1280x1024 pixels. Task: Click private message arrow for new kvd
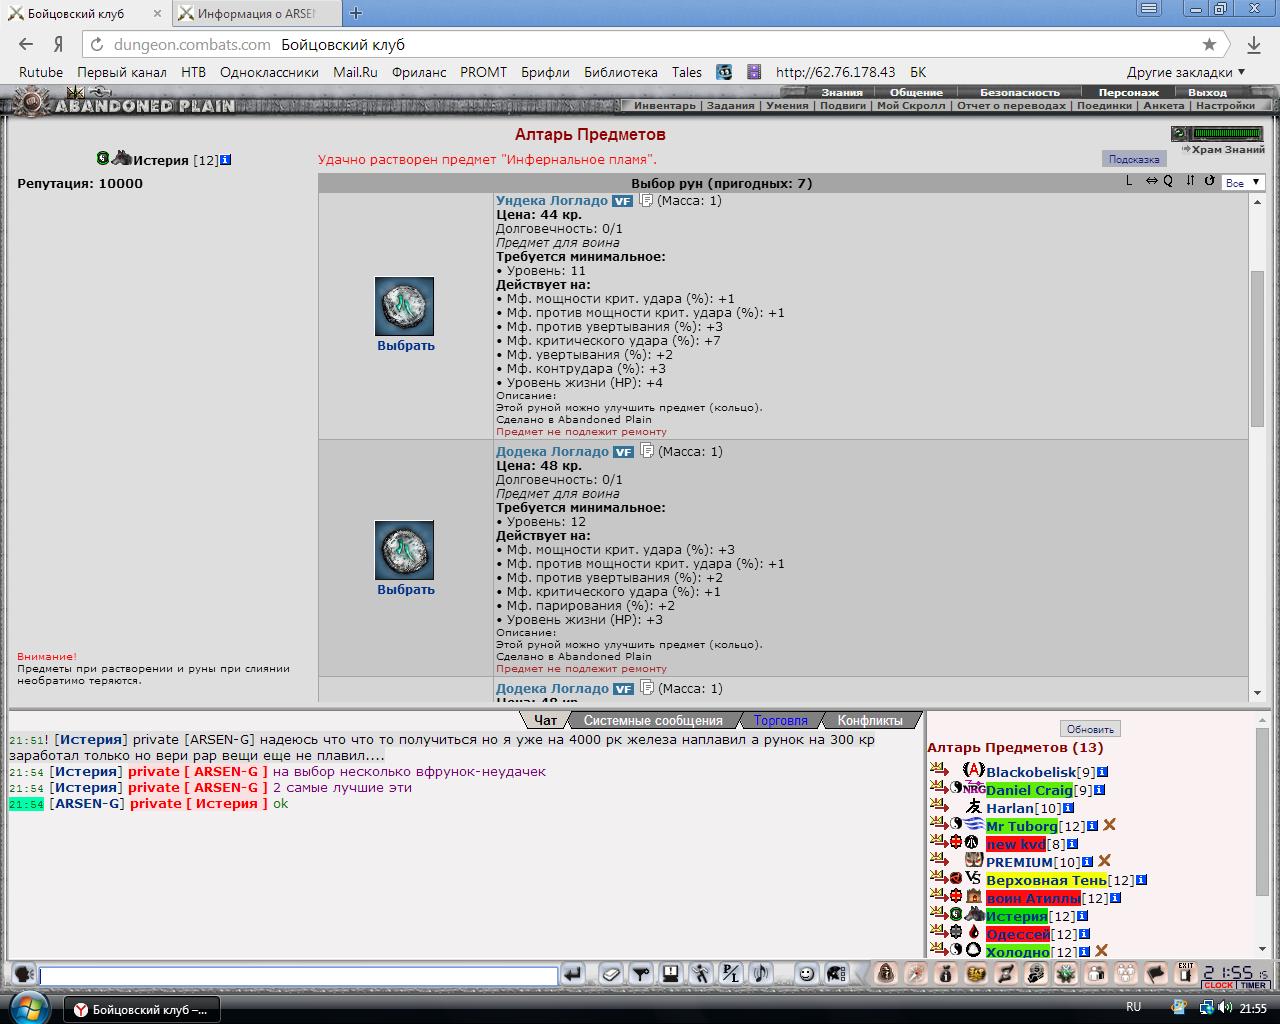pos(938,842)
